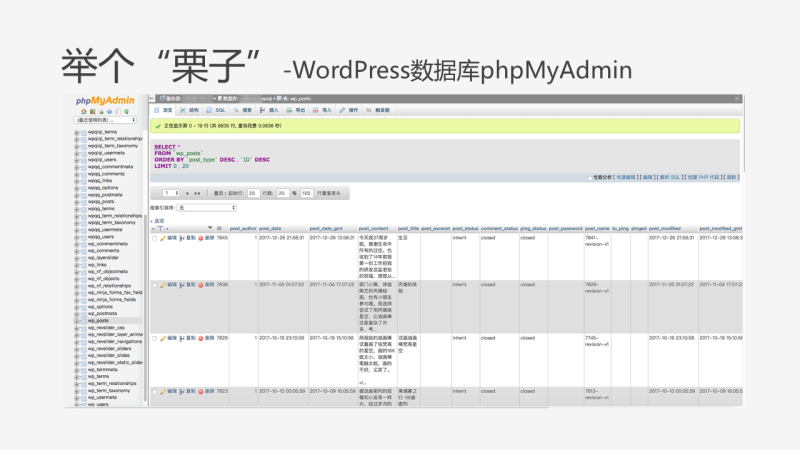Click red delete icon for row 7838

[201, 285]
